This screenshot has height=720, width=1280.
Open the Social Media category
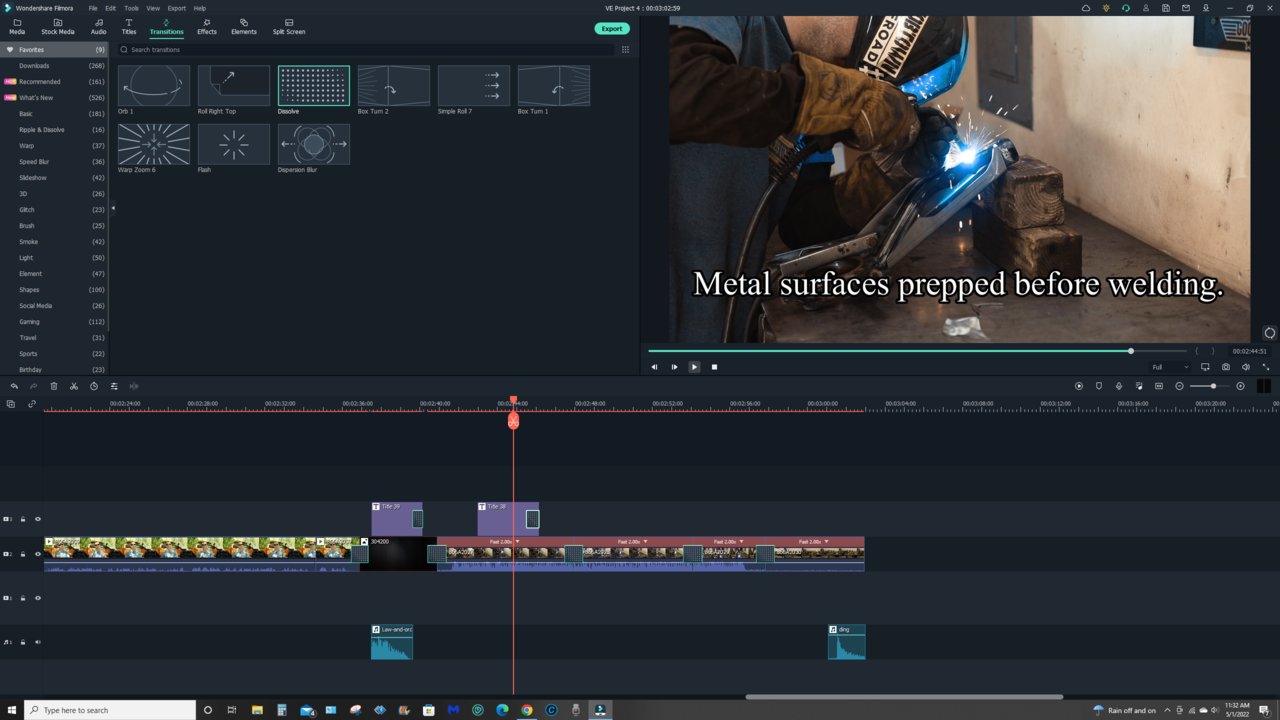[x=54, y=305]
